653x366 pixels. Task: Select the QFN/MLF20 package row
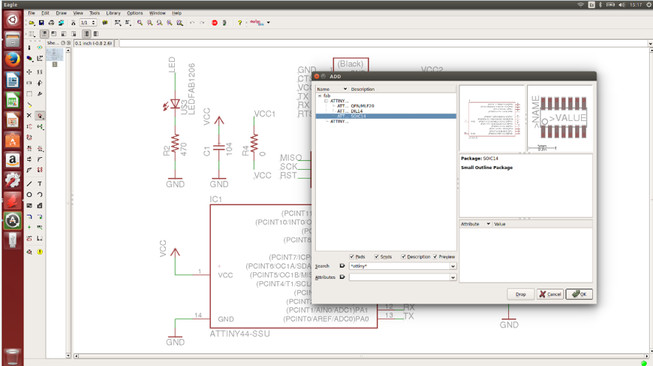[386, 106]
